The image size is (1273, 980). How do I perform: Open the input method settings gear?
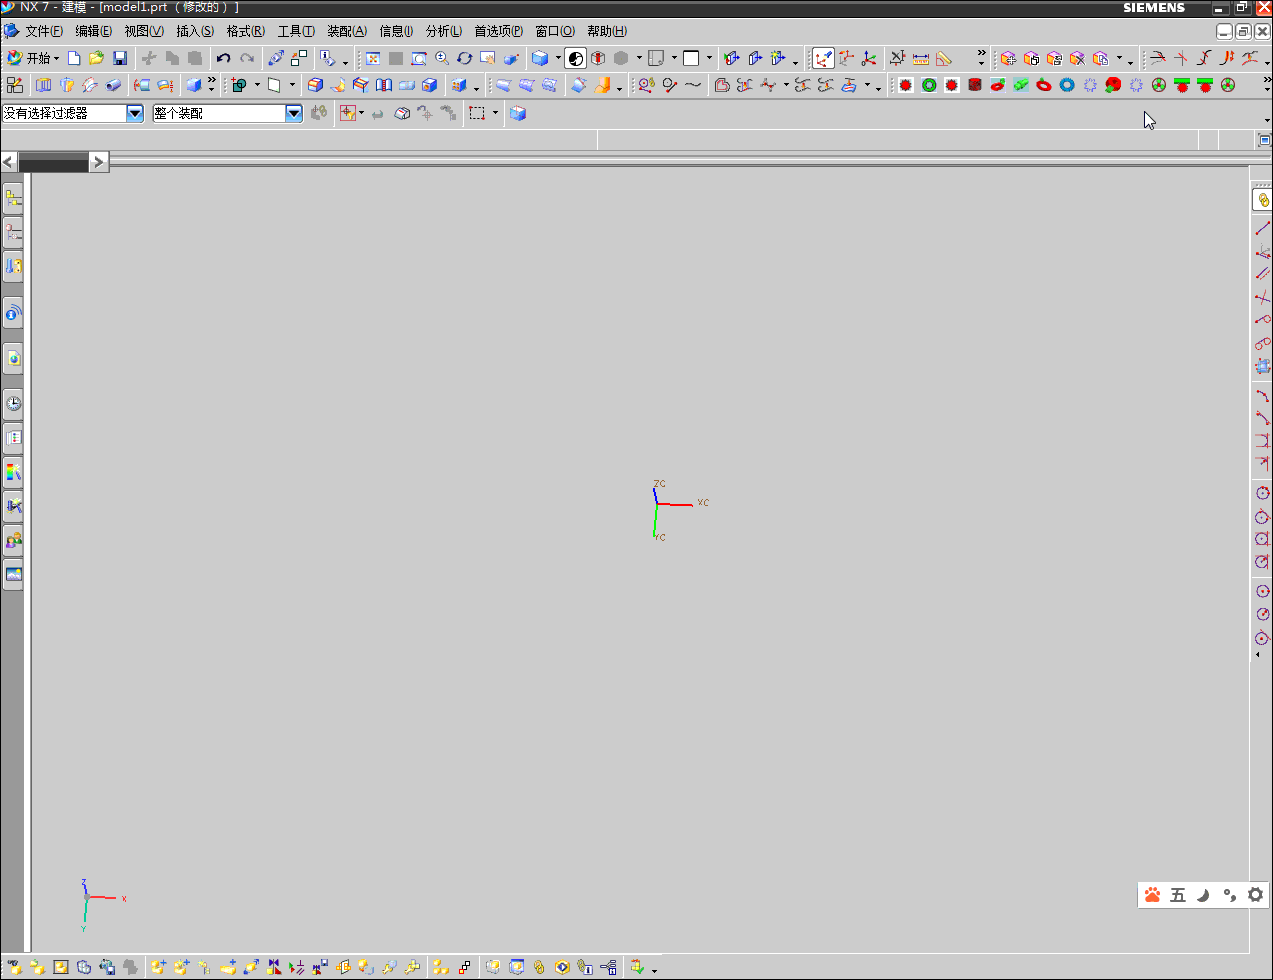[1255, 895]
